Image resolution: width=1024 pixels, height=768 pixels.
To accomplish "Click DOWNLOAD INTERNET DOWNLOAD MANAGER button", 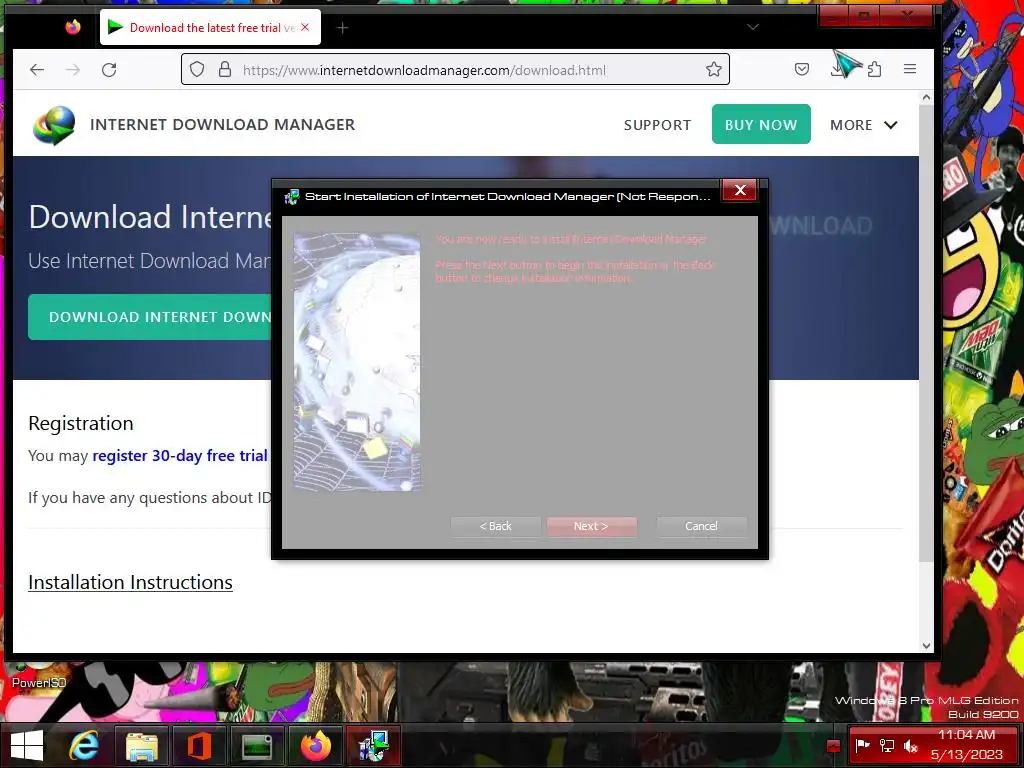I will (150, 317).
